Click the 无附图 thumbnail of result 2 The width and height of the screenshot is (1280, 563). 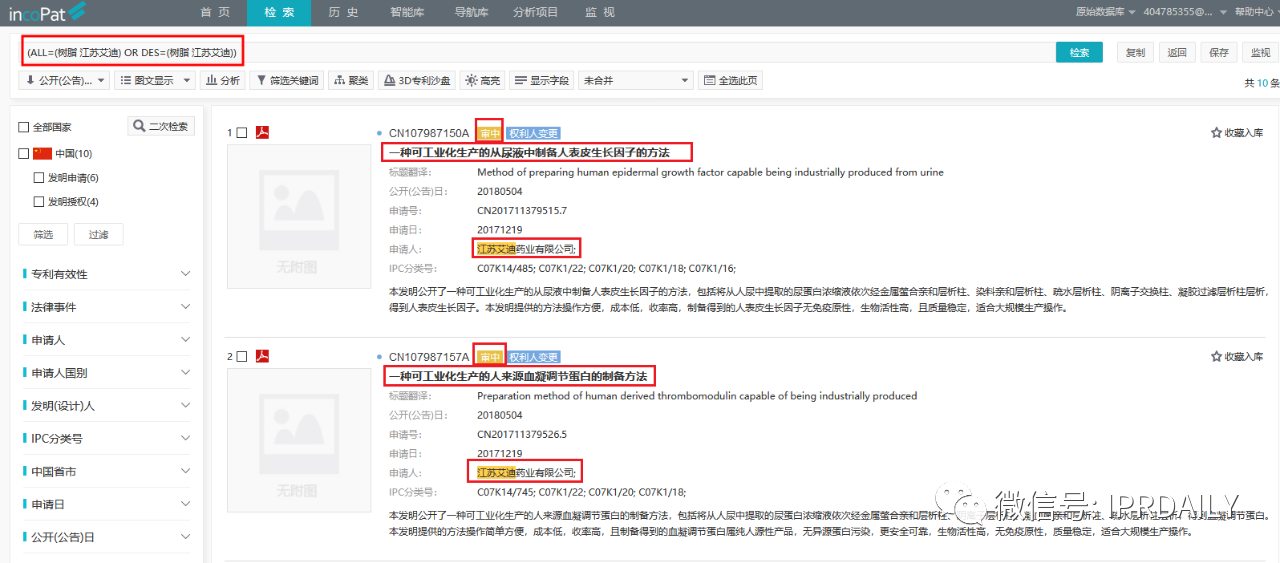[297, 439]
